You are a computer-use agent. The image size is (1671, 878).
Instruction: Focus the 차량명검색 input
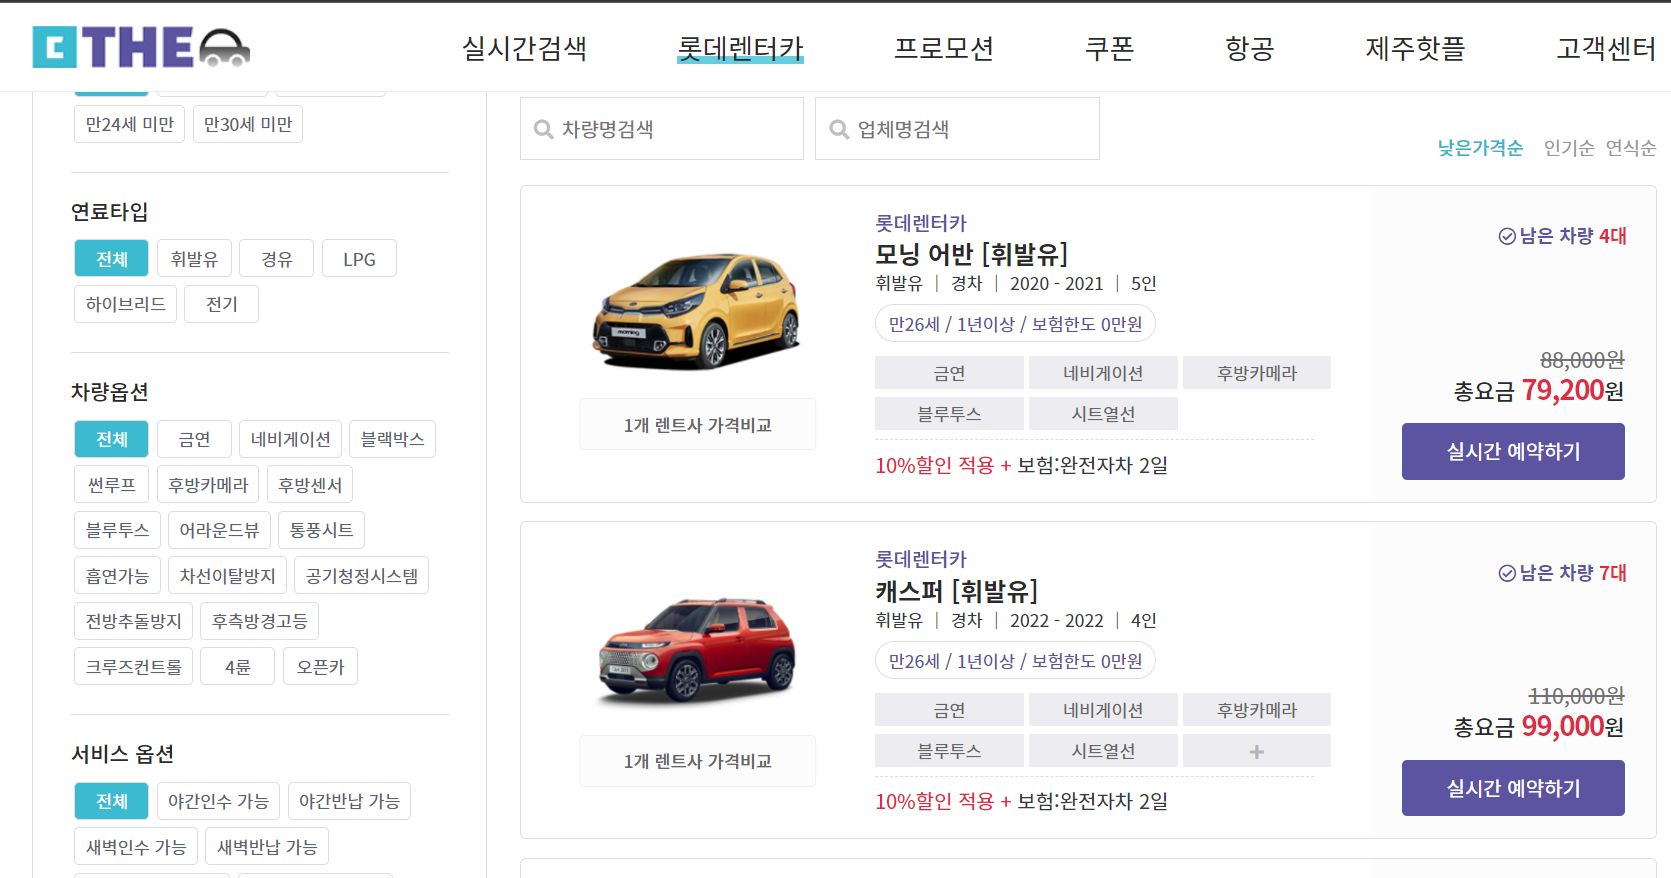pos(662,128)
